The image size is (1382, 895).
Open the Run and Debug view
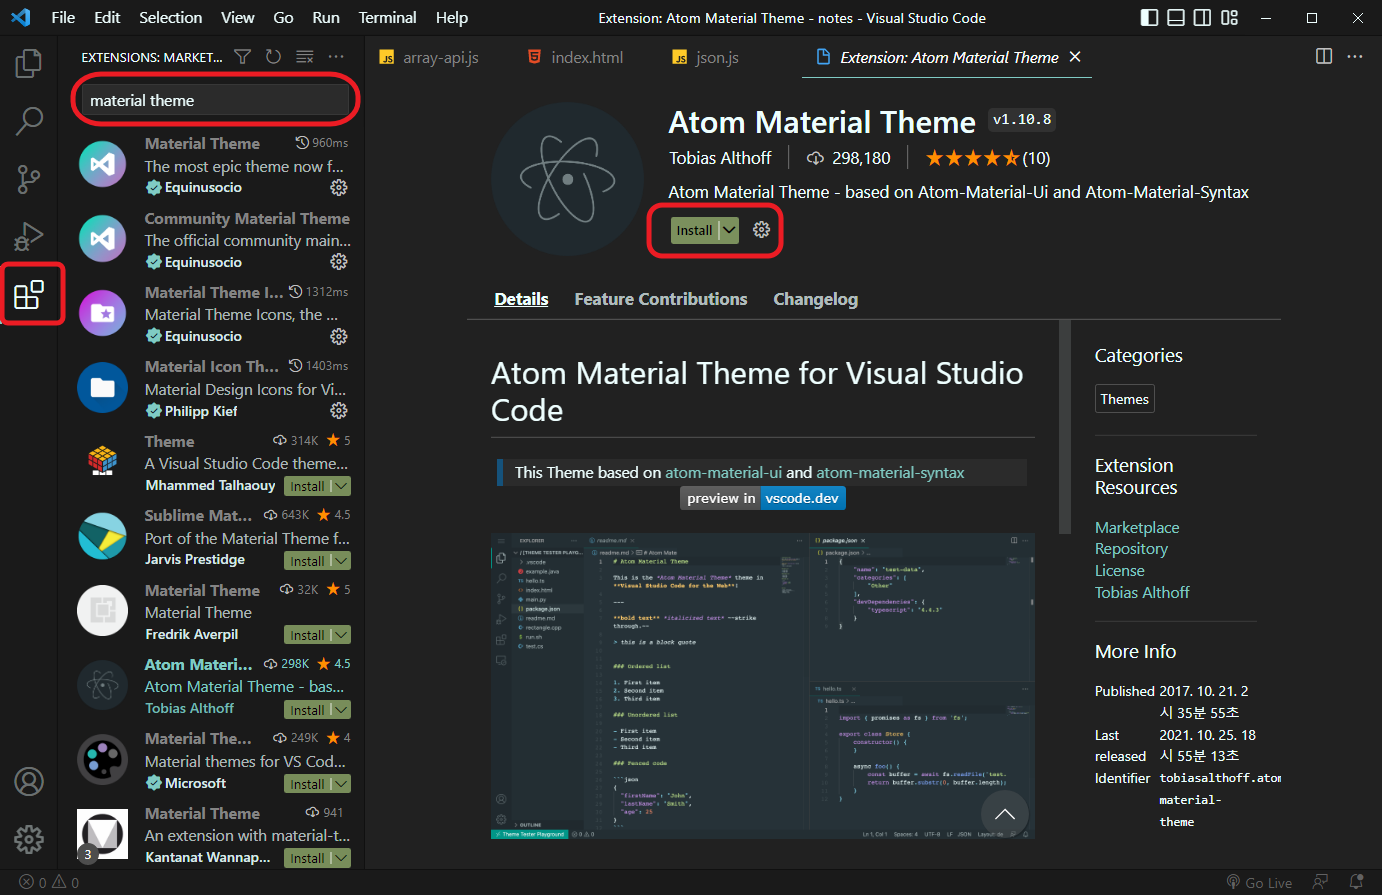point(29,237)
